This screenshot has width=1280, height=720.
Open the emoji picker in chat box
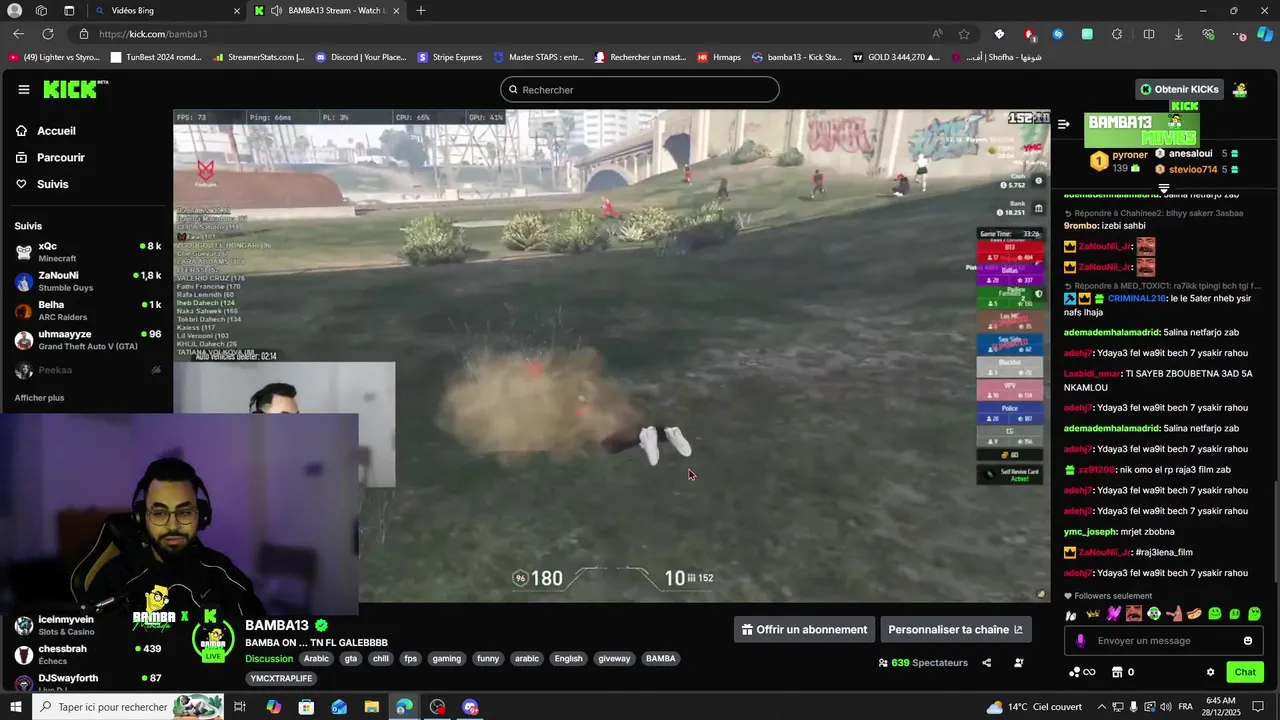coord(1248,641)
